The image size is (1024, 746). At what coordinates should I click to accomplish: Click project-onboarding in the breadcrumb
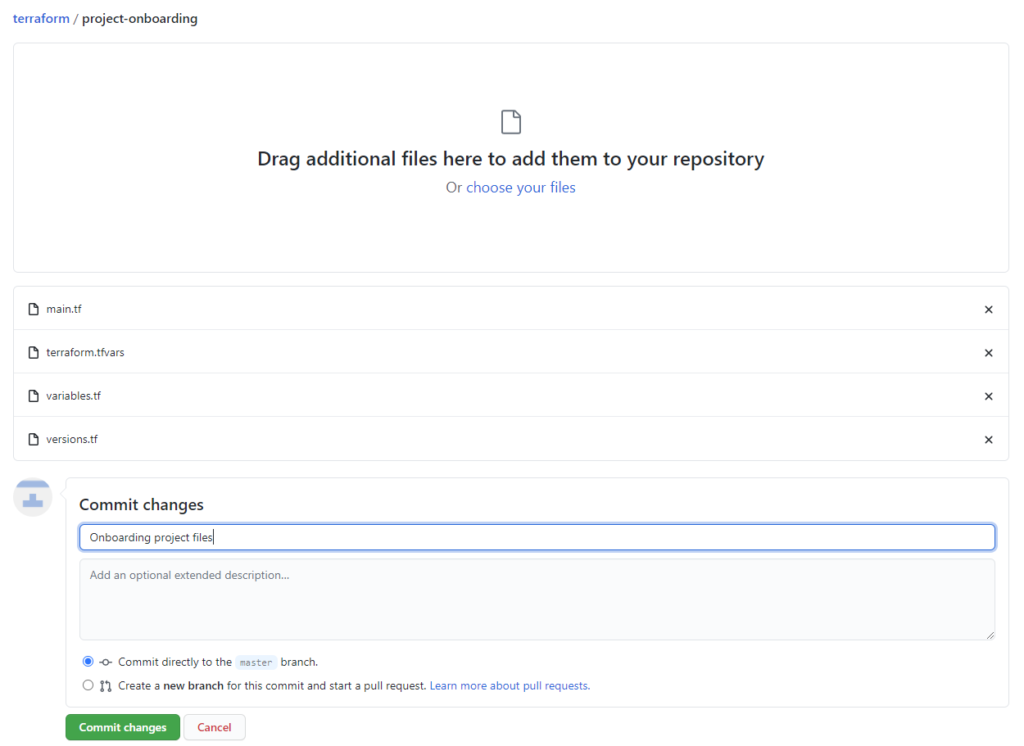point(140,18)
